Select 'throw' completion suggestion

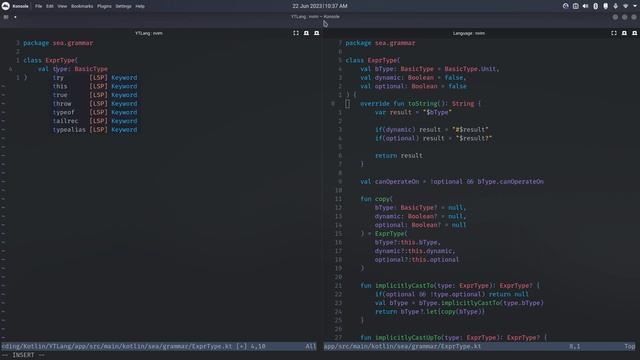point(95,104)
